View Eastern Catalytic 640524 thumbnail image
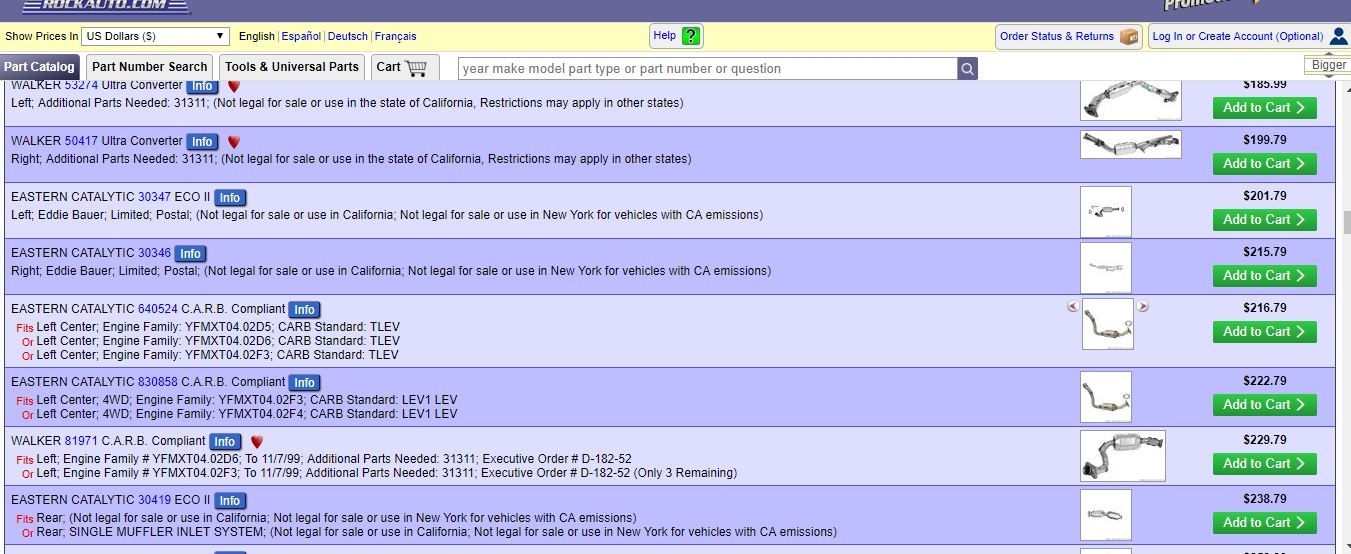The image size is (1351, 554). [1108, 324]
